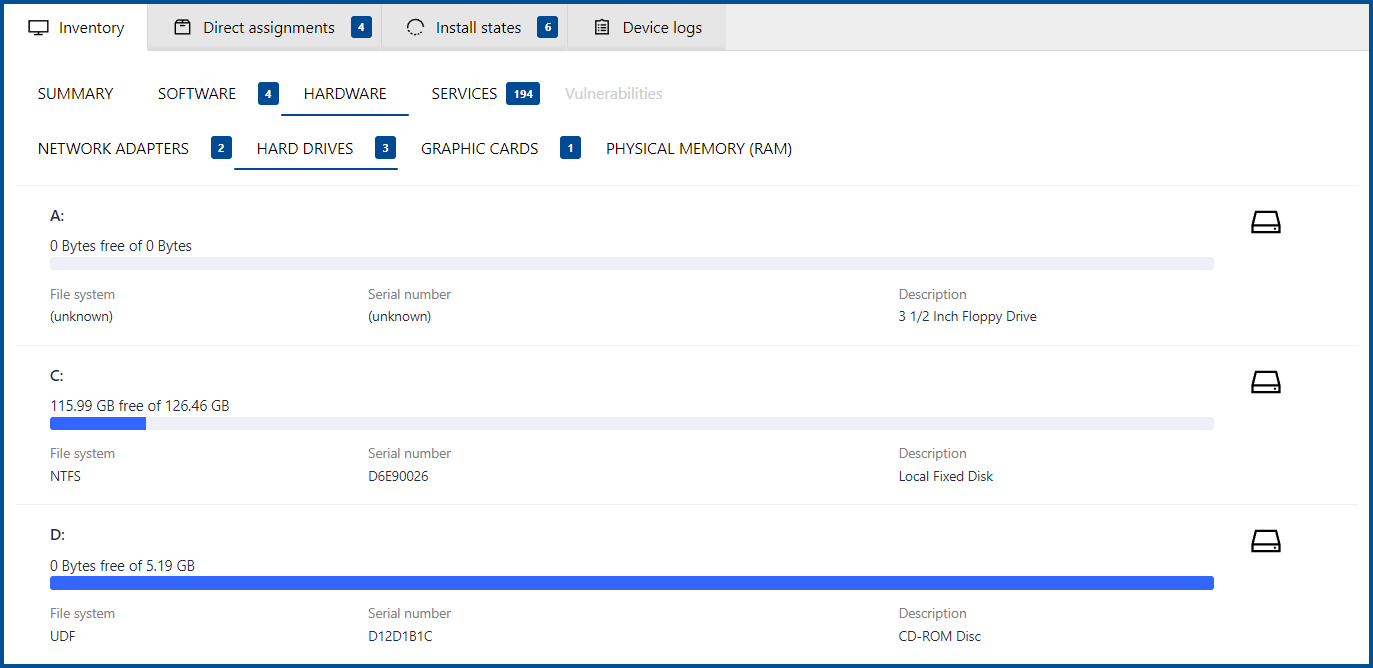Click serial number D6E90026
The image size is (1373, 668).
click(398, 476)
